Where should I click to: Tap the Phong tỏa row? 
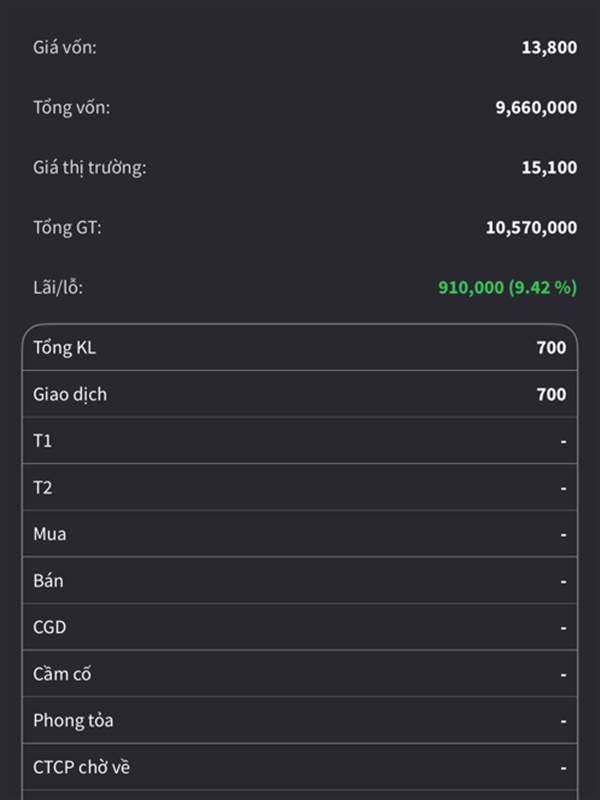tap(300, 720)
